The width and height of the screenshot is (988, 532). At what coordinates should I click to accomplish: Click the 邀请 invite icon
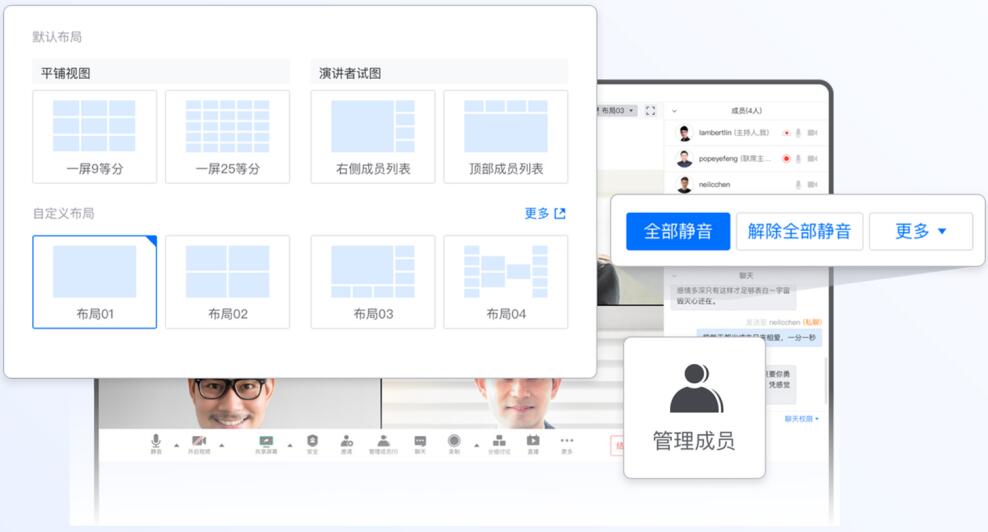(346, 441)
